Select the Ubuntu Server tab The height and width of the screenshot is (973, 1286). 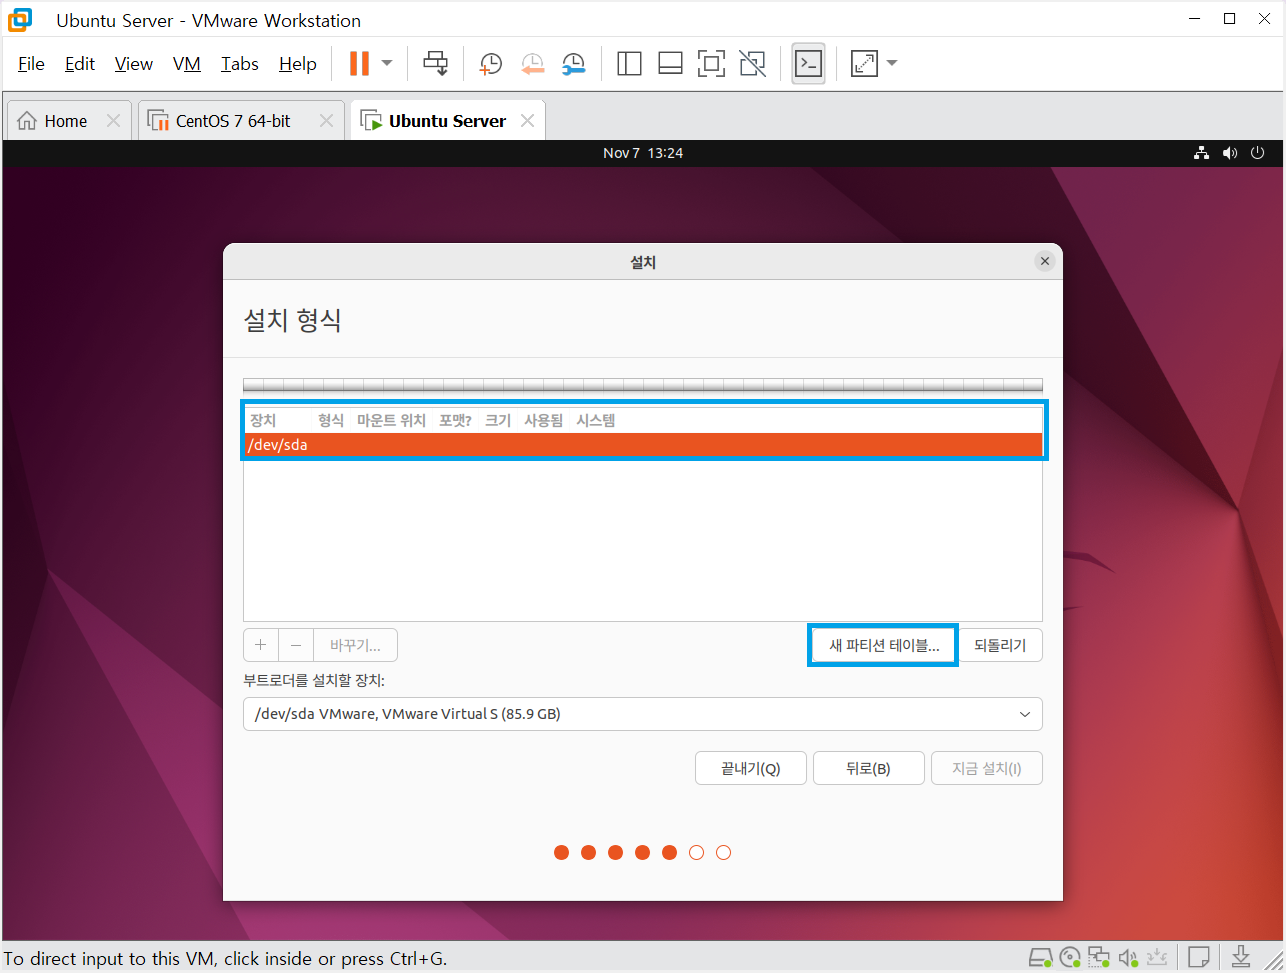[x=447, y=121]
